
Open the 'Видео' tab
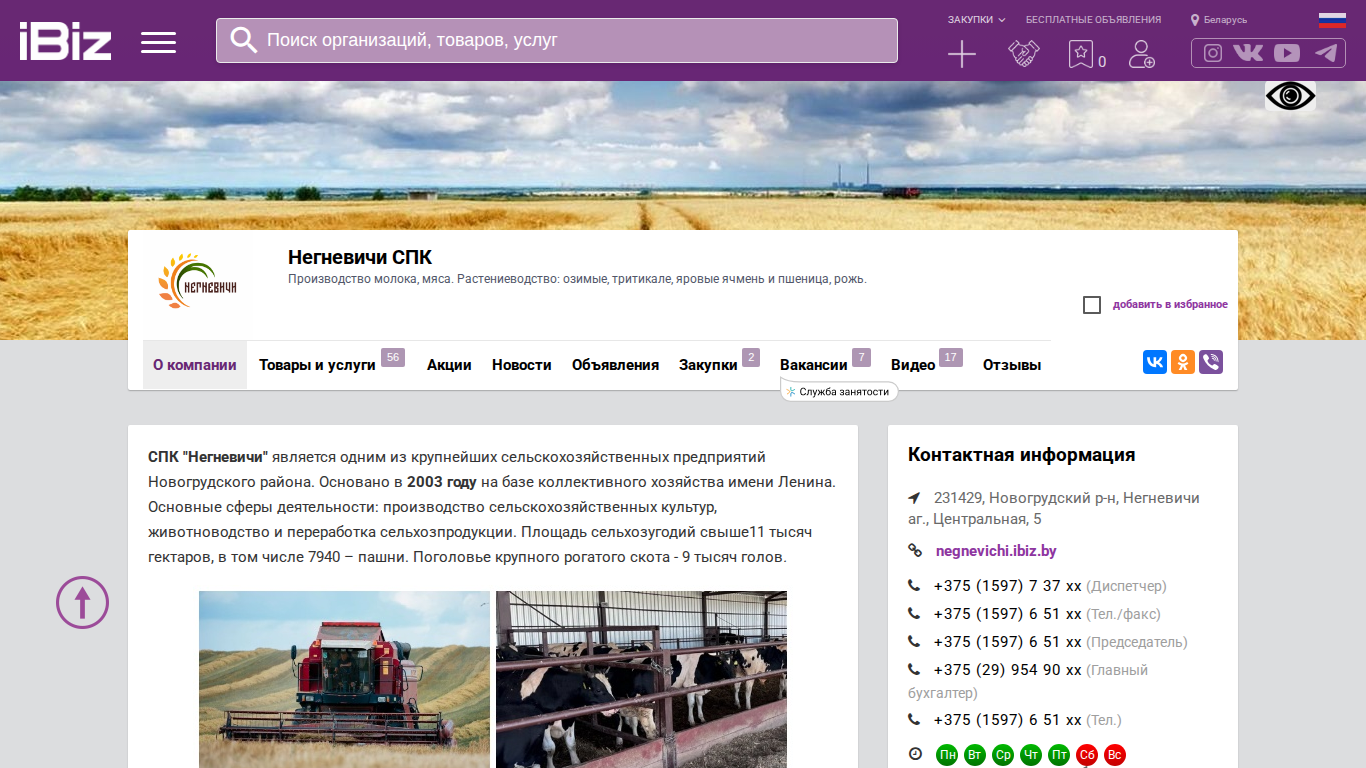pyautogui.click(x=913, y=365)
